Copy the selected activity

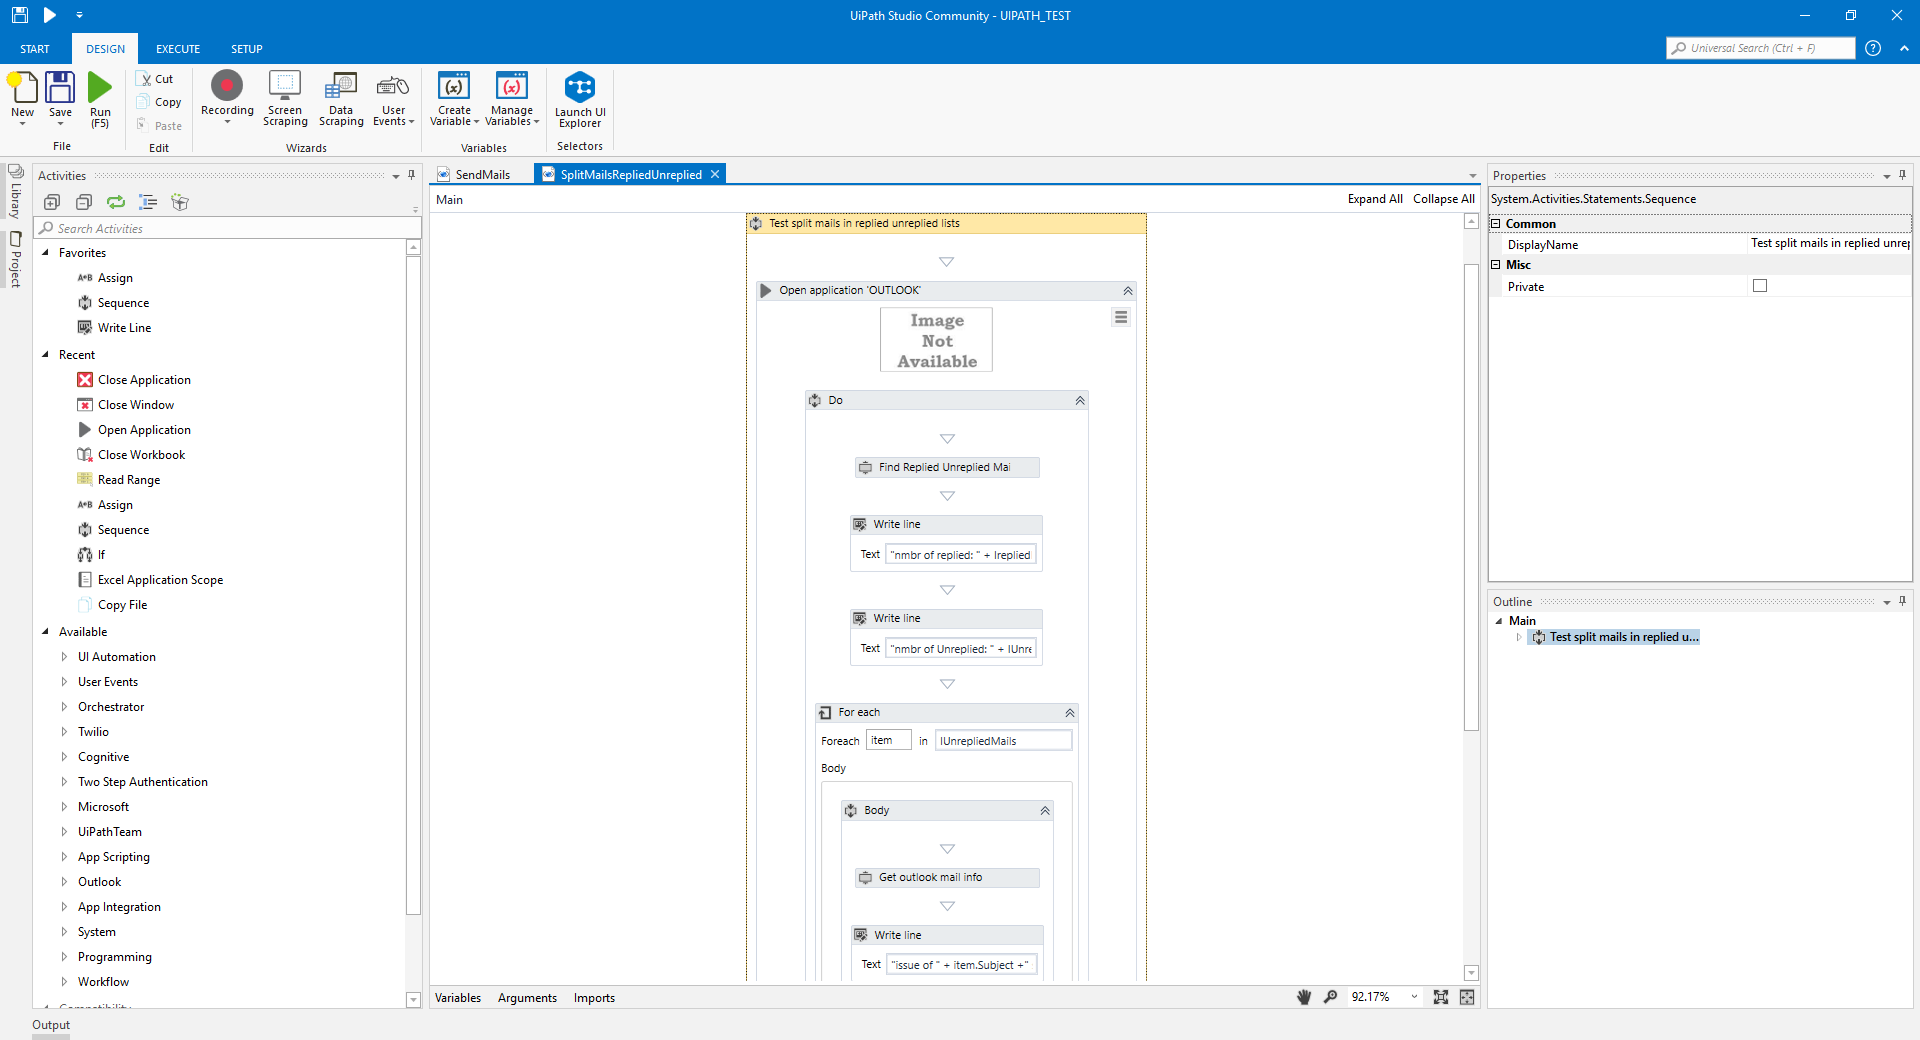(x=160, y=102)
